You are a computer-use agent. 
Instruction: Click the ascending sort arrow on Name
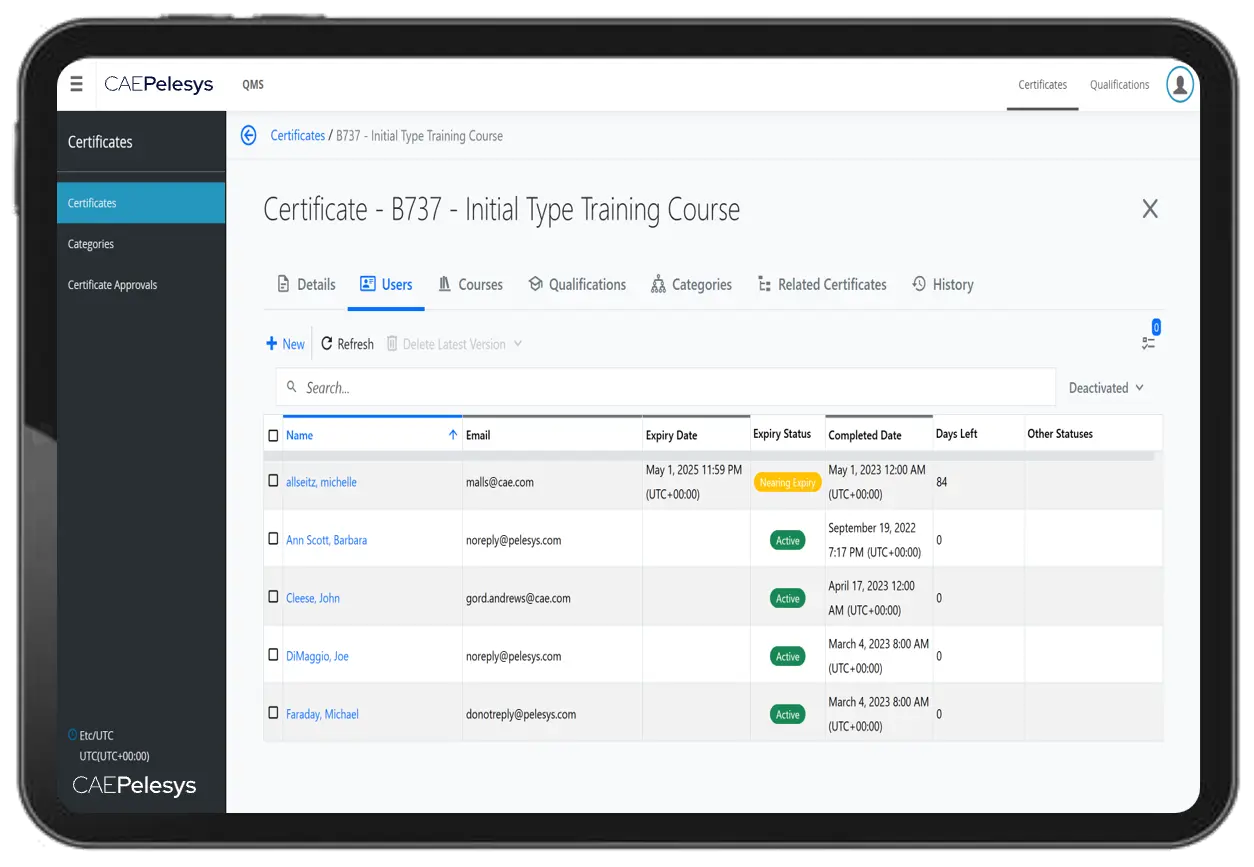[453, 435]
